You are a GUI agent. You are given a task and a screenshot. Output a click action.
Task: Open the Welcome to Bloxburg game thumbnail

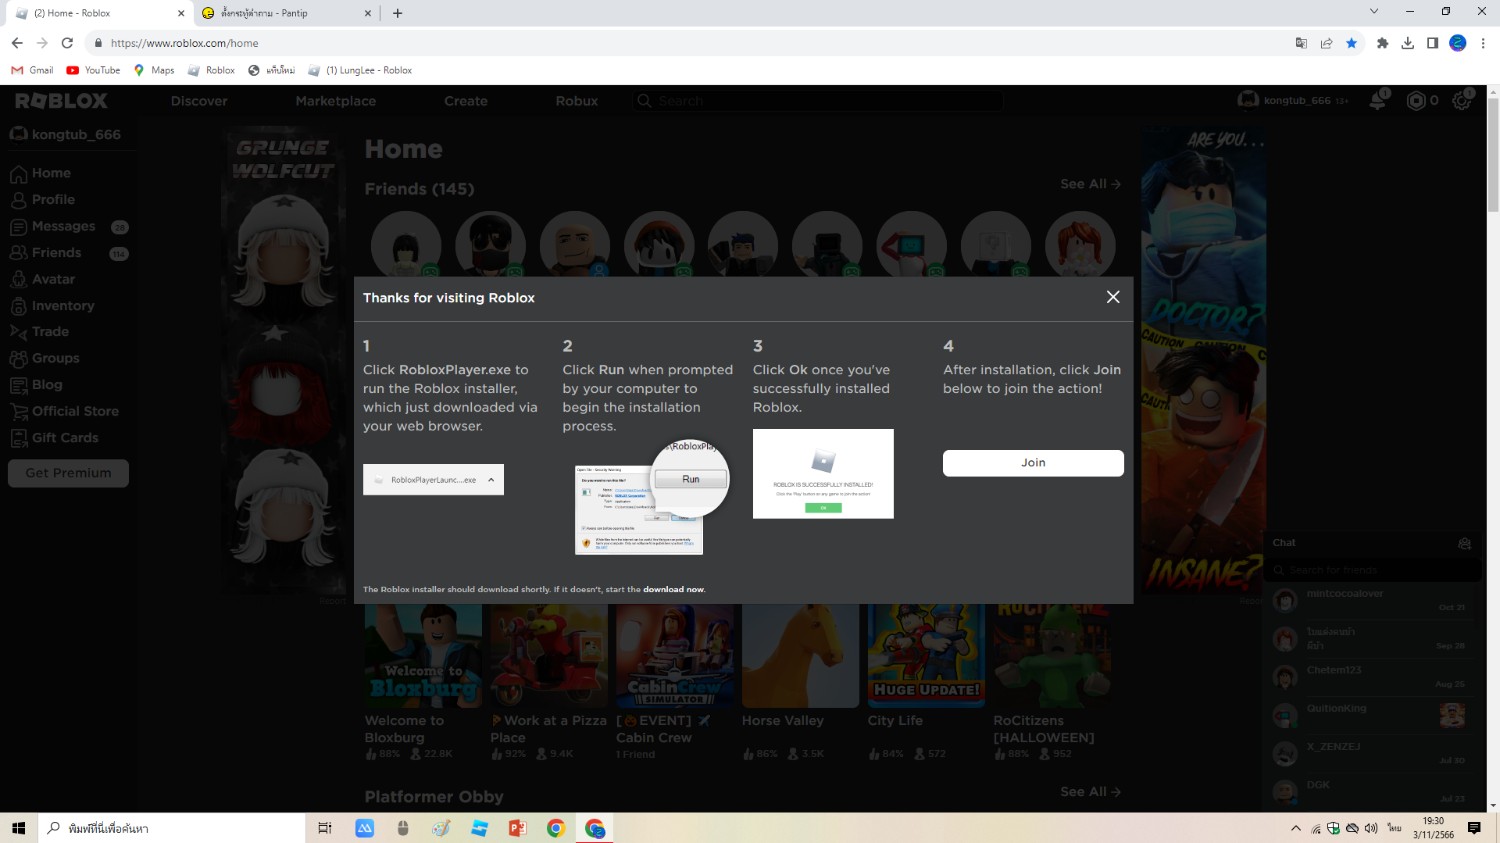coord(423,655)
